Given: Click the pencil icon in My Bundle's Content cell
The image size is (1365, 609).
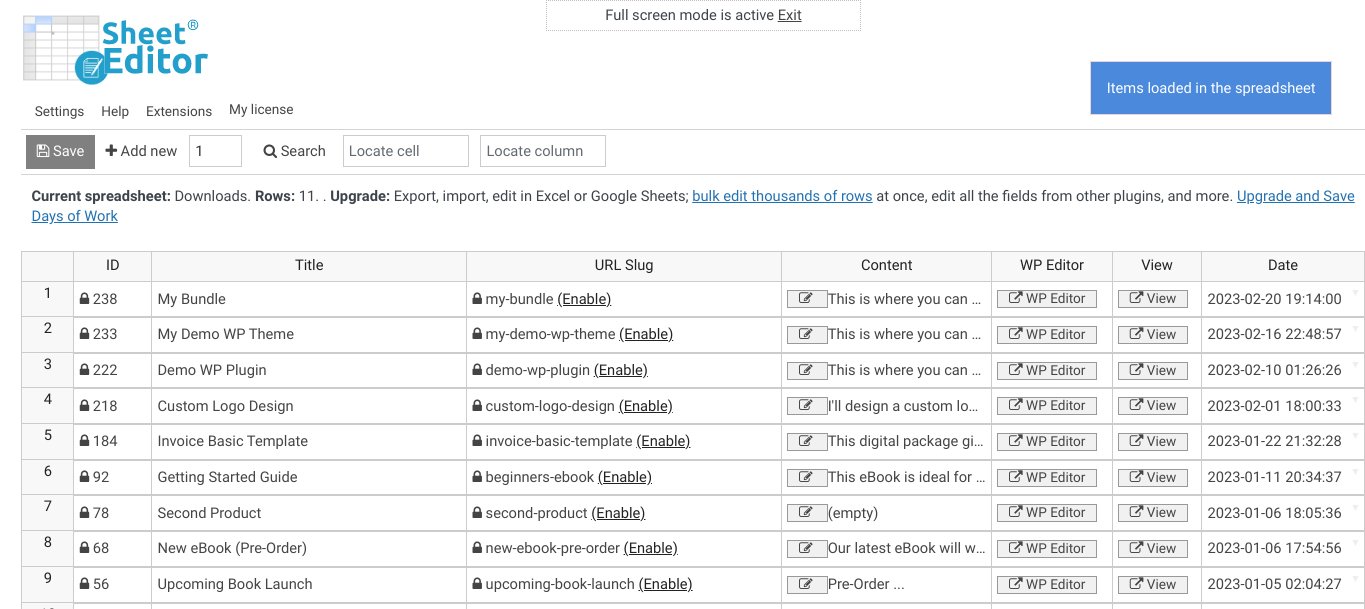Looking at the screenshot, I should point(807,298).
